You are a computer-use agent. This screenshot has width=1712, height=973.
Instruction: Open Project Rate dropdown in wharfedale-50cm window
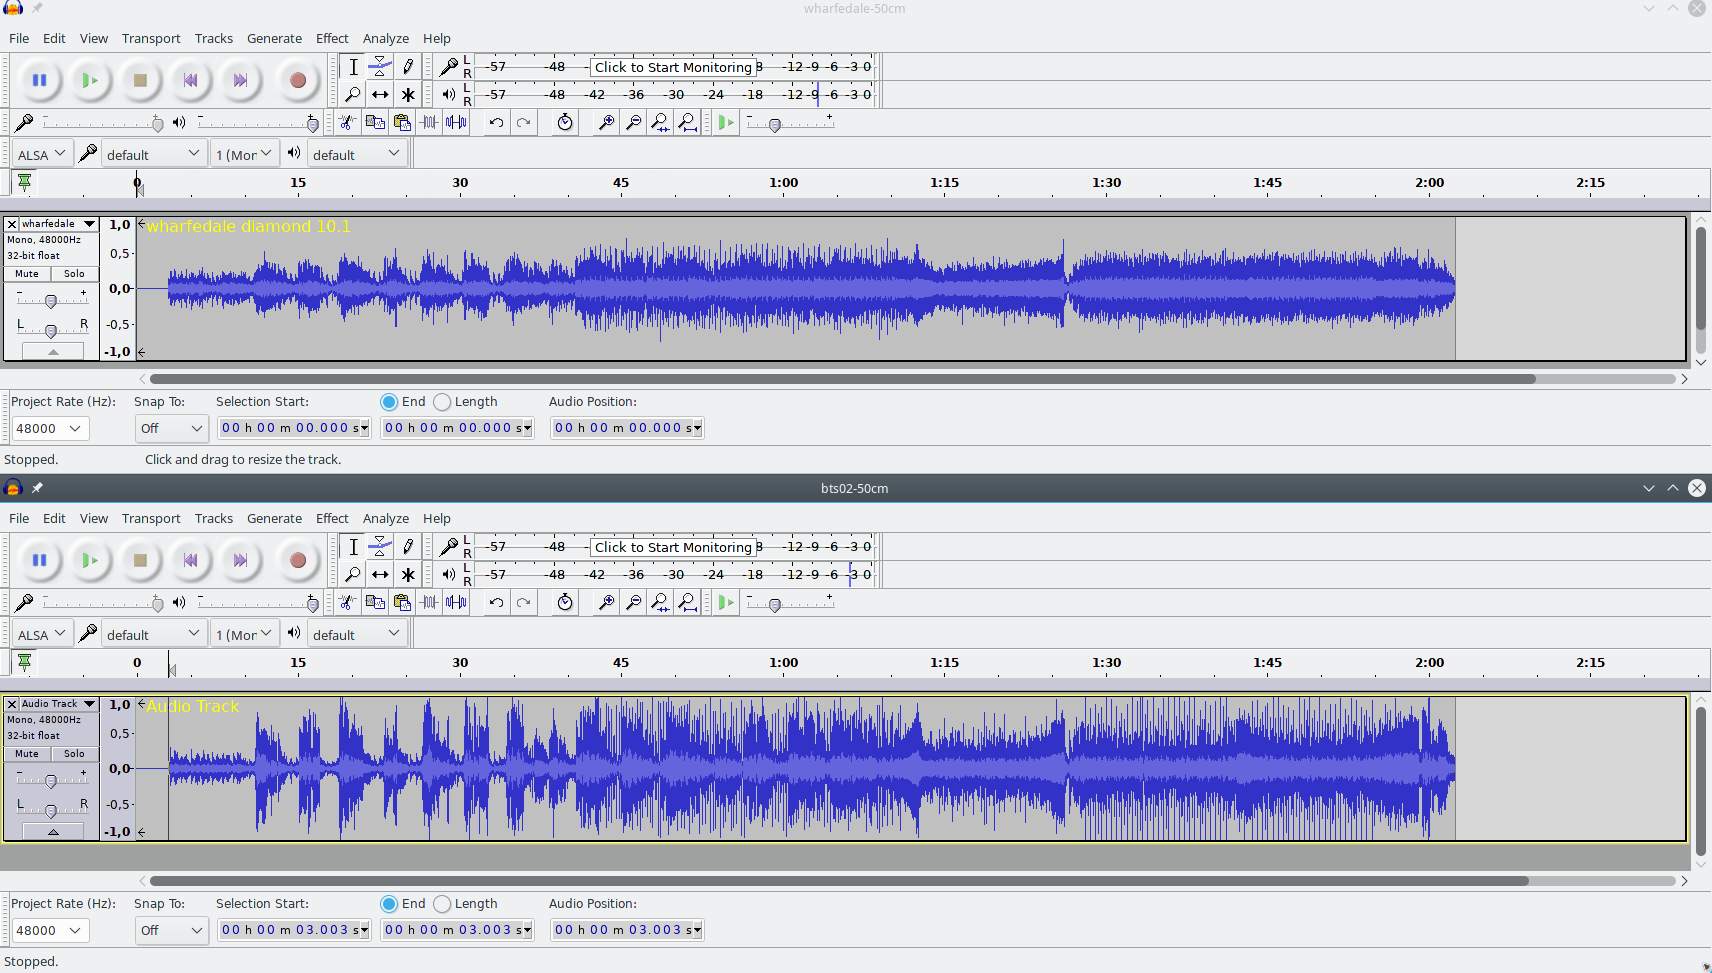(x=50, y=428)
